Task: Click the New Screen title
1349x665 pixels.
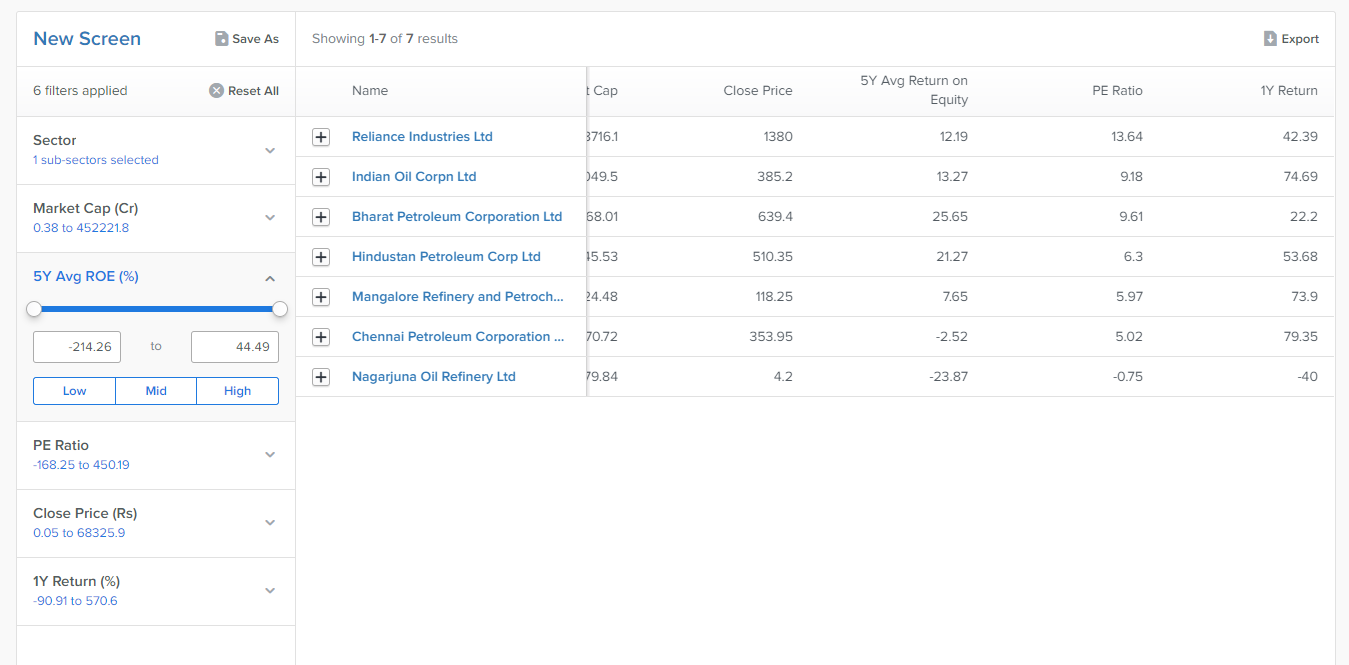Action: (x=87, y=39)
